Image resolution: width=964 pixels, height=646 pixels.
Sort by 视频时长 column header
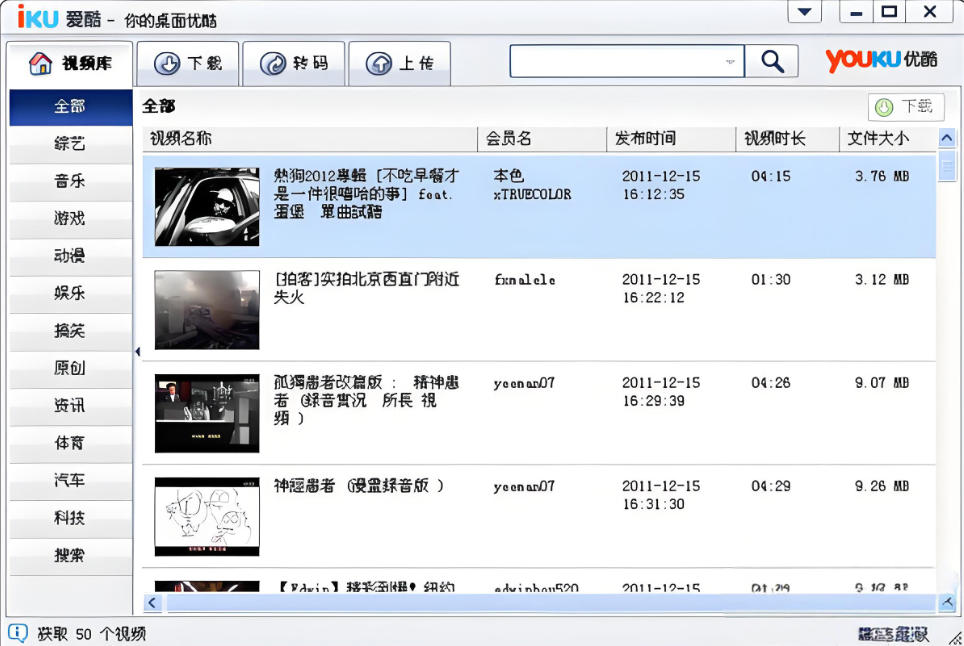click(x=788, y=139)
